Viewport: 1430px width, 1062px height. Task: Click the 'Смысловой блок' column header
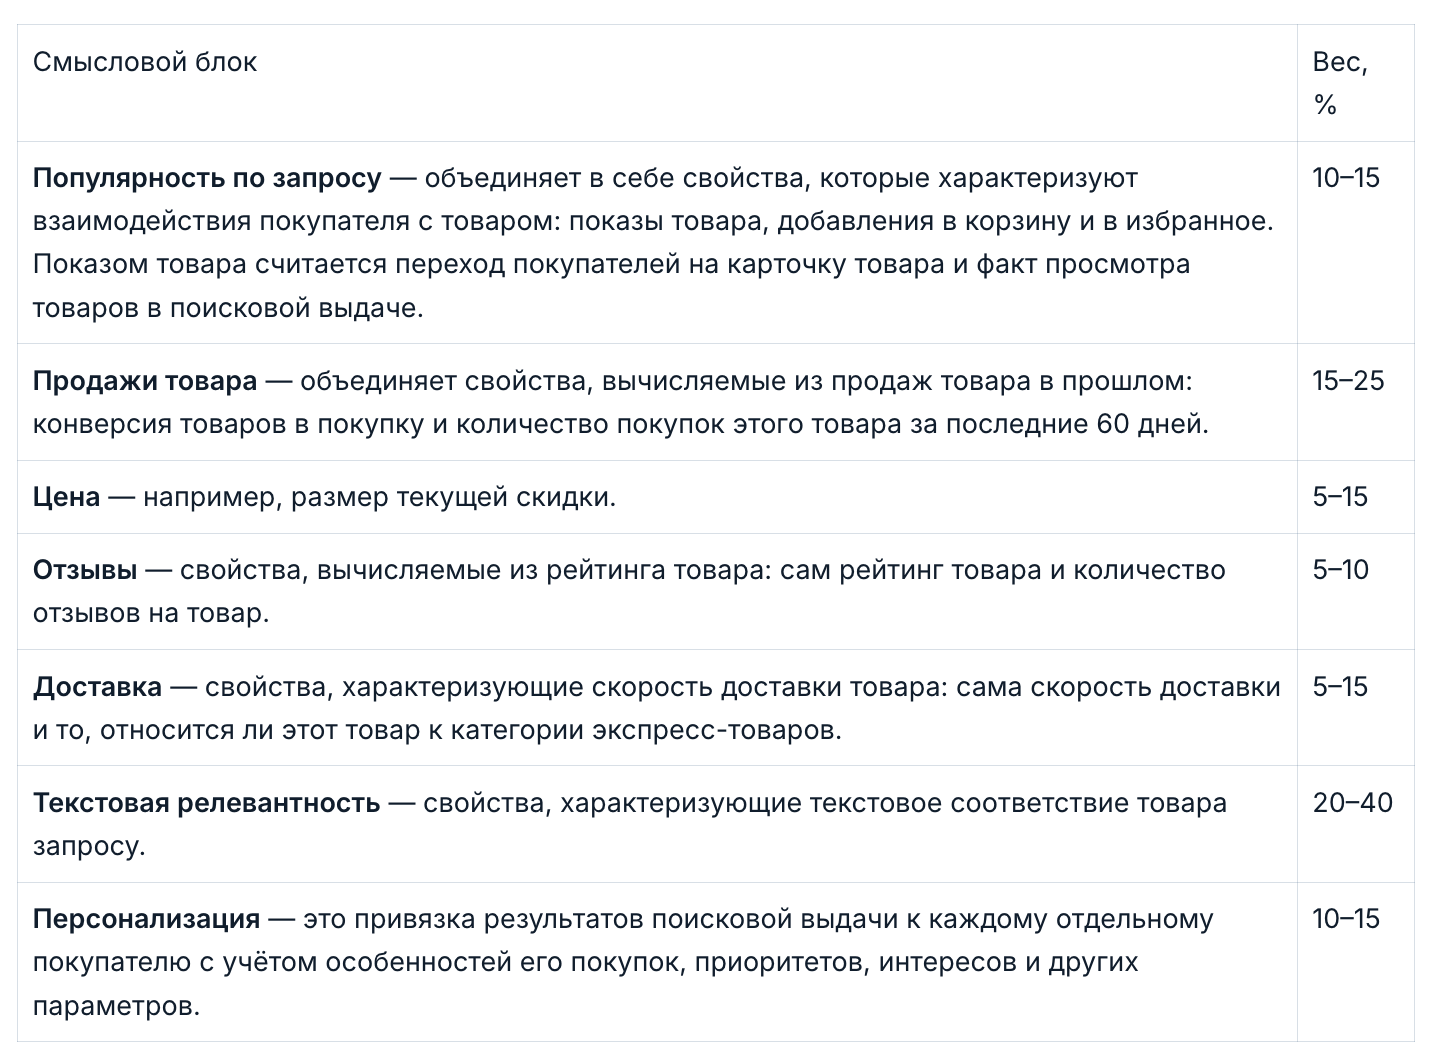coord(145,62)
